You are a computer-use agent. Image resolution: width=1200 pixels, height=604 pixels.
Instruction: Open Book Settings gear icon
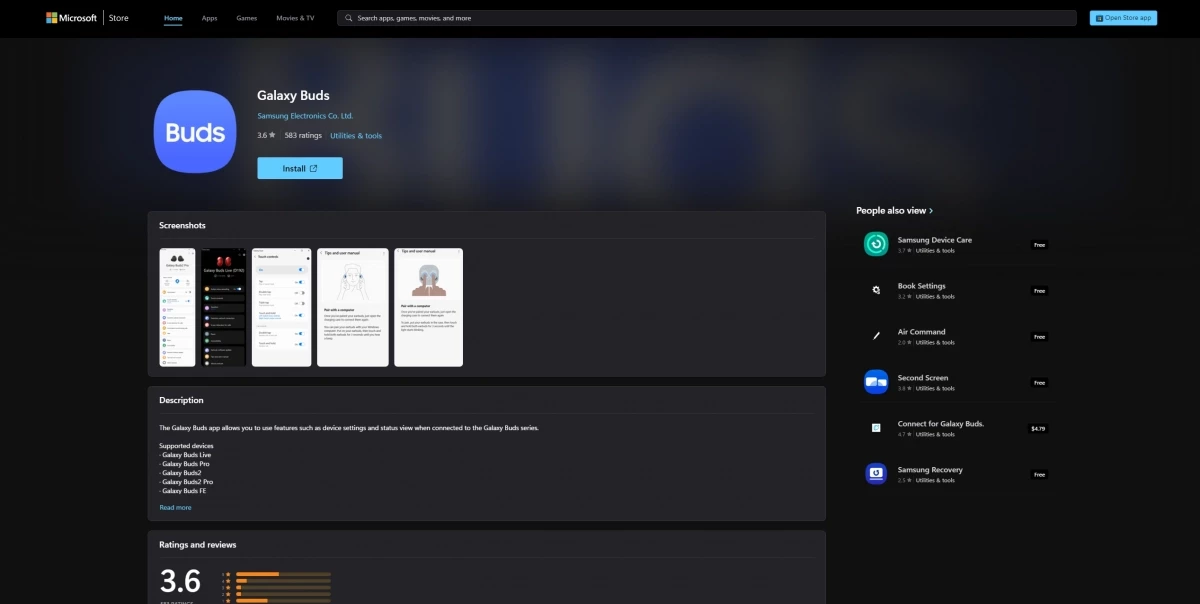[876, 290]
